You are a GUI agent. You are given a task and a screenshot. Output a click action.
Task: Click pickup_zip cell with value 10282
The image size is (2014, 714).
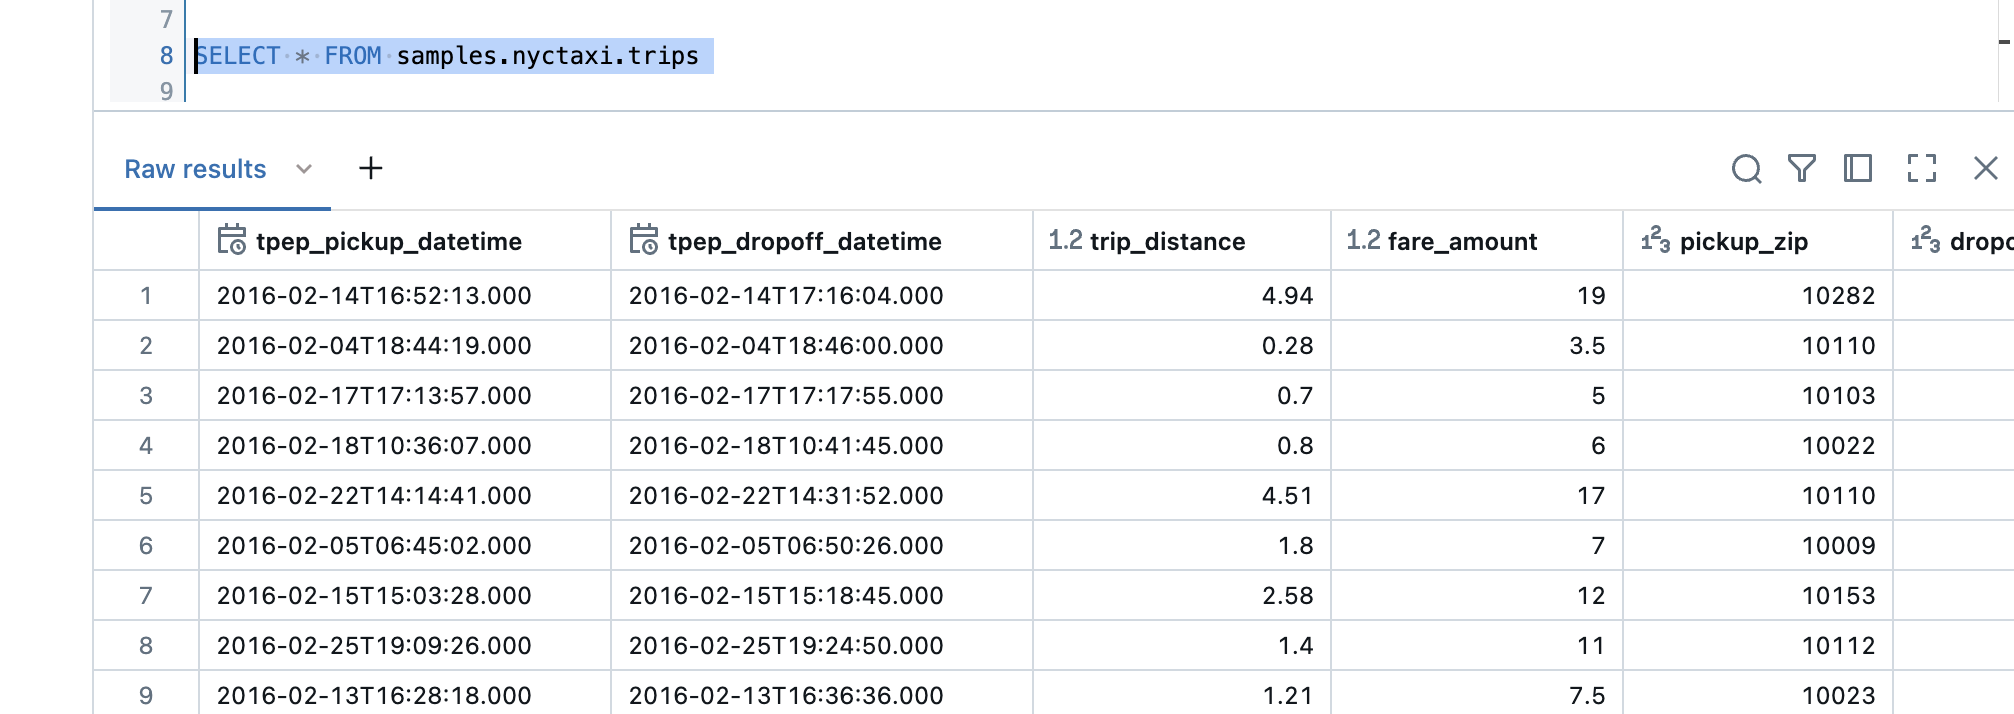click(x=1838, y=296)
